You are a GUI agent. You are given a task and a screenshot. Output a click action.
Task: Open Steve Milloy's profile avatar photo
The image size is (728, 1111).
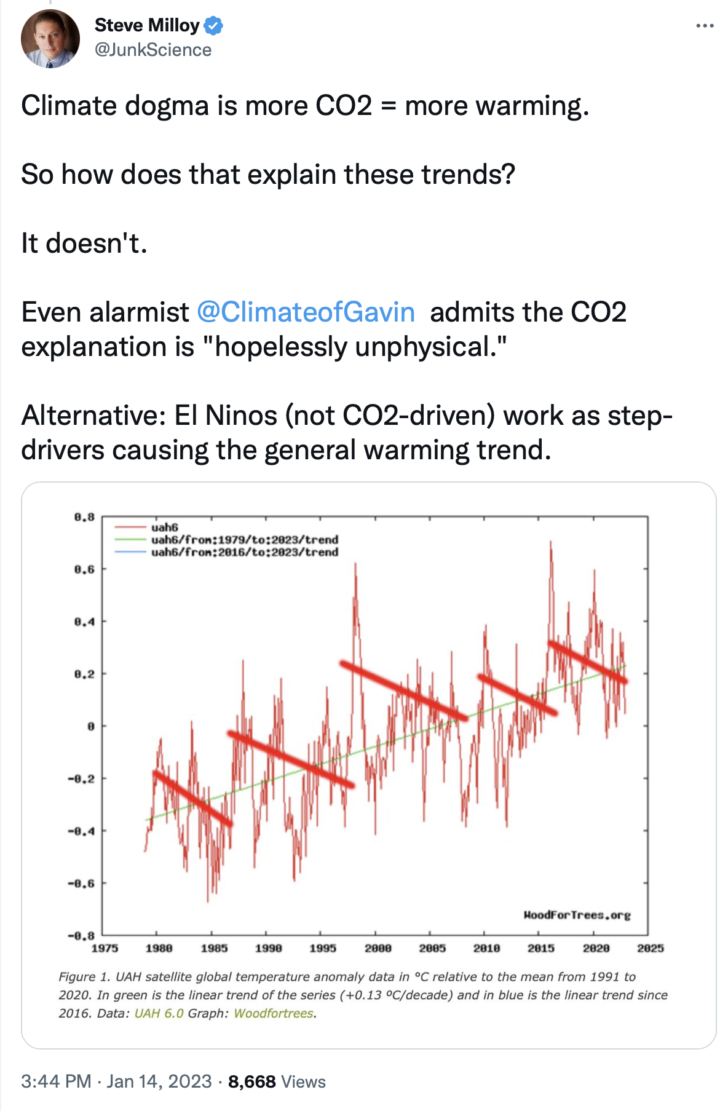pos(50,38)
